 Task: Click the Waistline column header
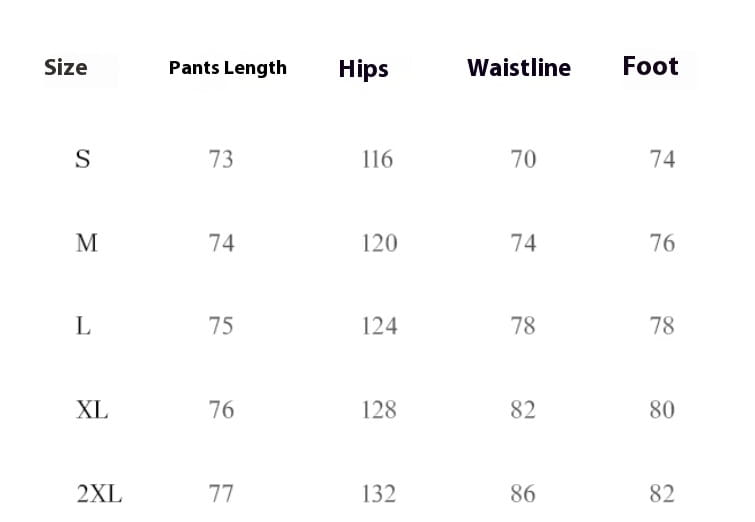pyautogui.click(x=519, y=68)
